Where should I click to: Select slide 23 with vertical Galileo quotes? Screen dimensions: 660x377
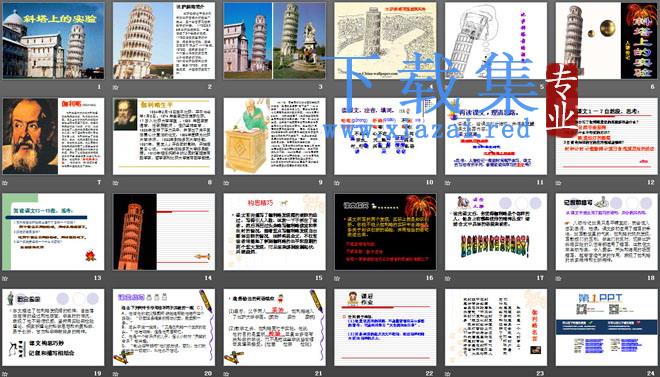[496, 327]
